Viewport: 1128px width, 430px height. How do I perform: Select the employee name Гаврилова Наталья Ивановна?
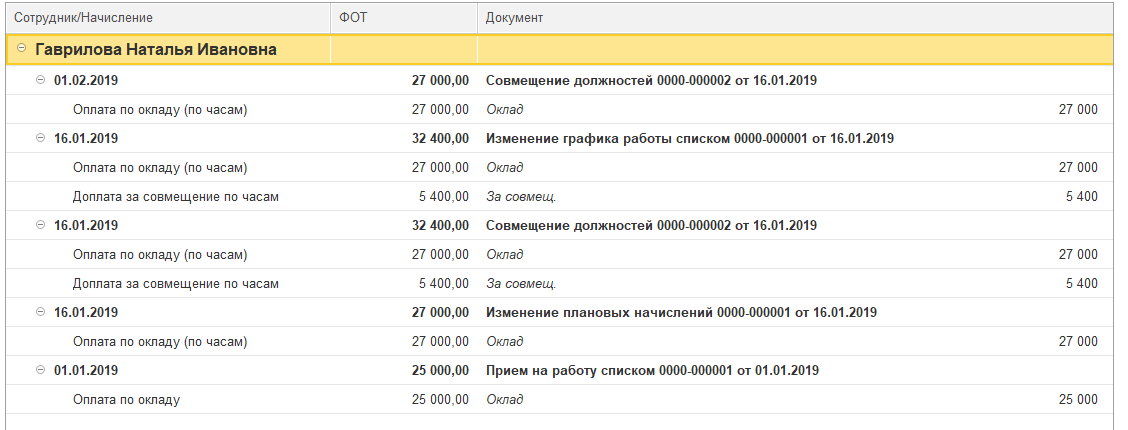click(156, 49)
